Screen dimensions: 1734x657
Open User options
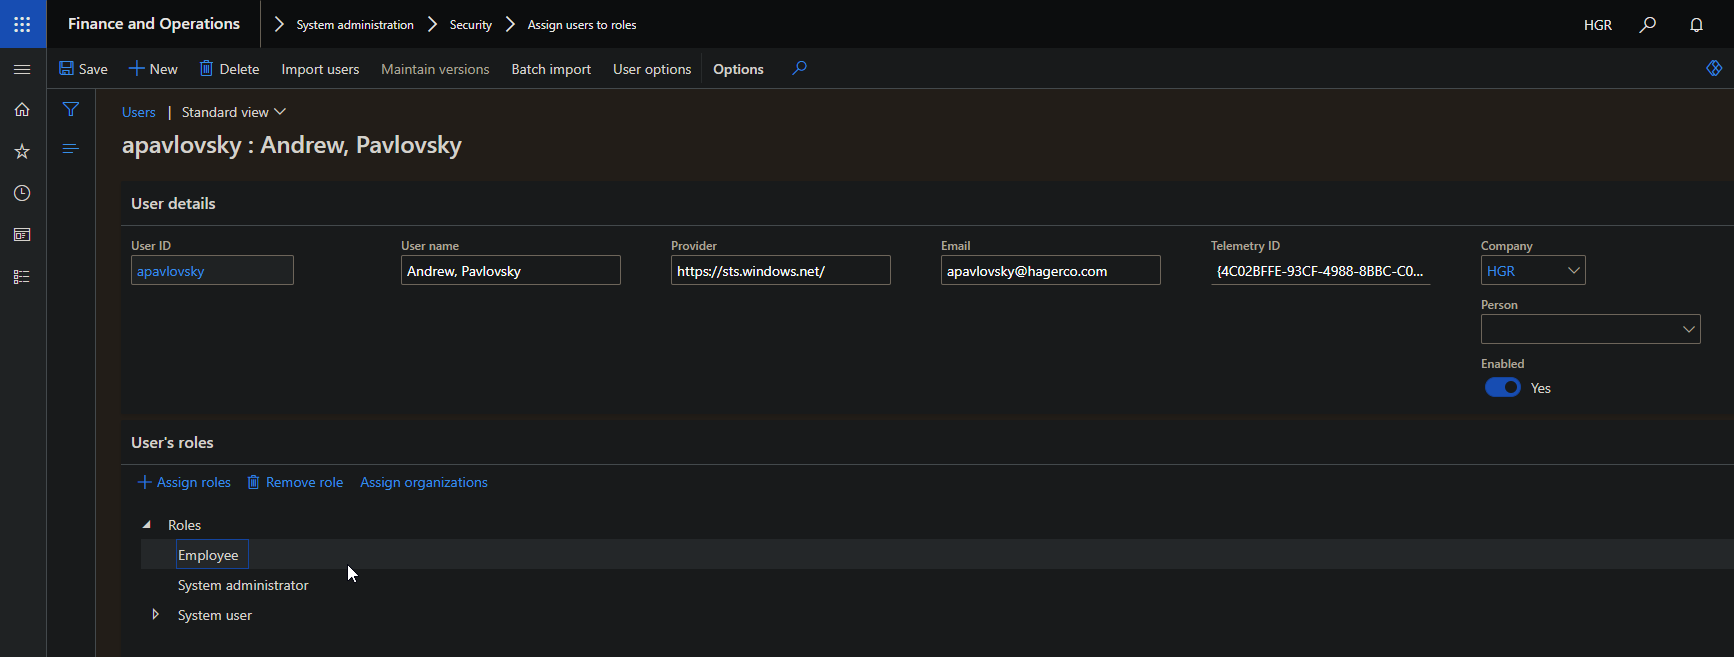tap(652, 69)
